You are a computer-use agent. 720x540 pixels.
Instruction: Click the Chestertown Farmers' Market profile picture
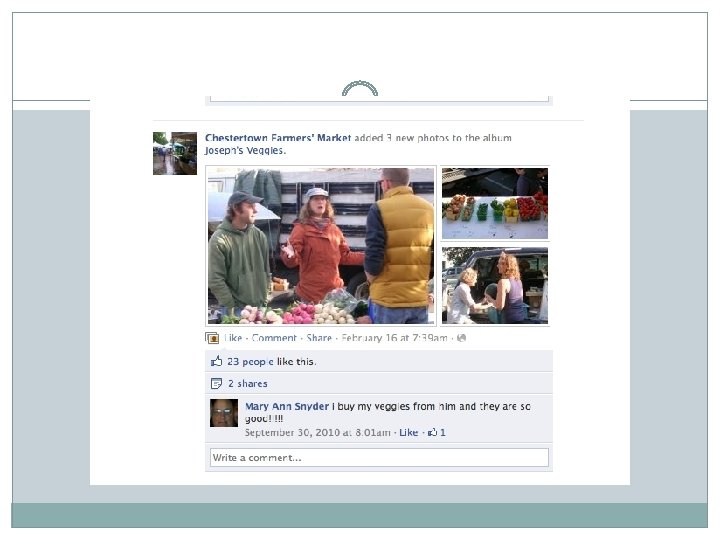click(175, 153)
